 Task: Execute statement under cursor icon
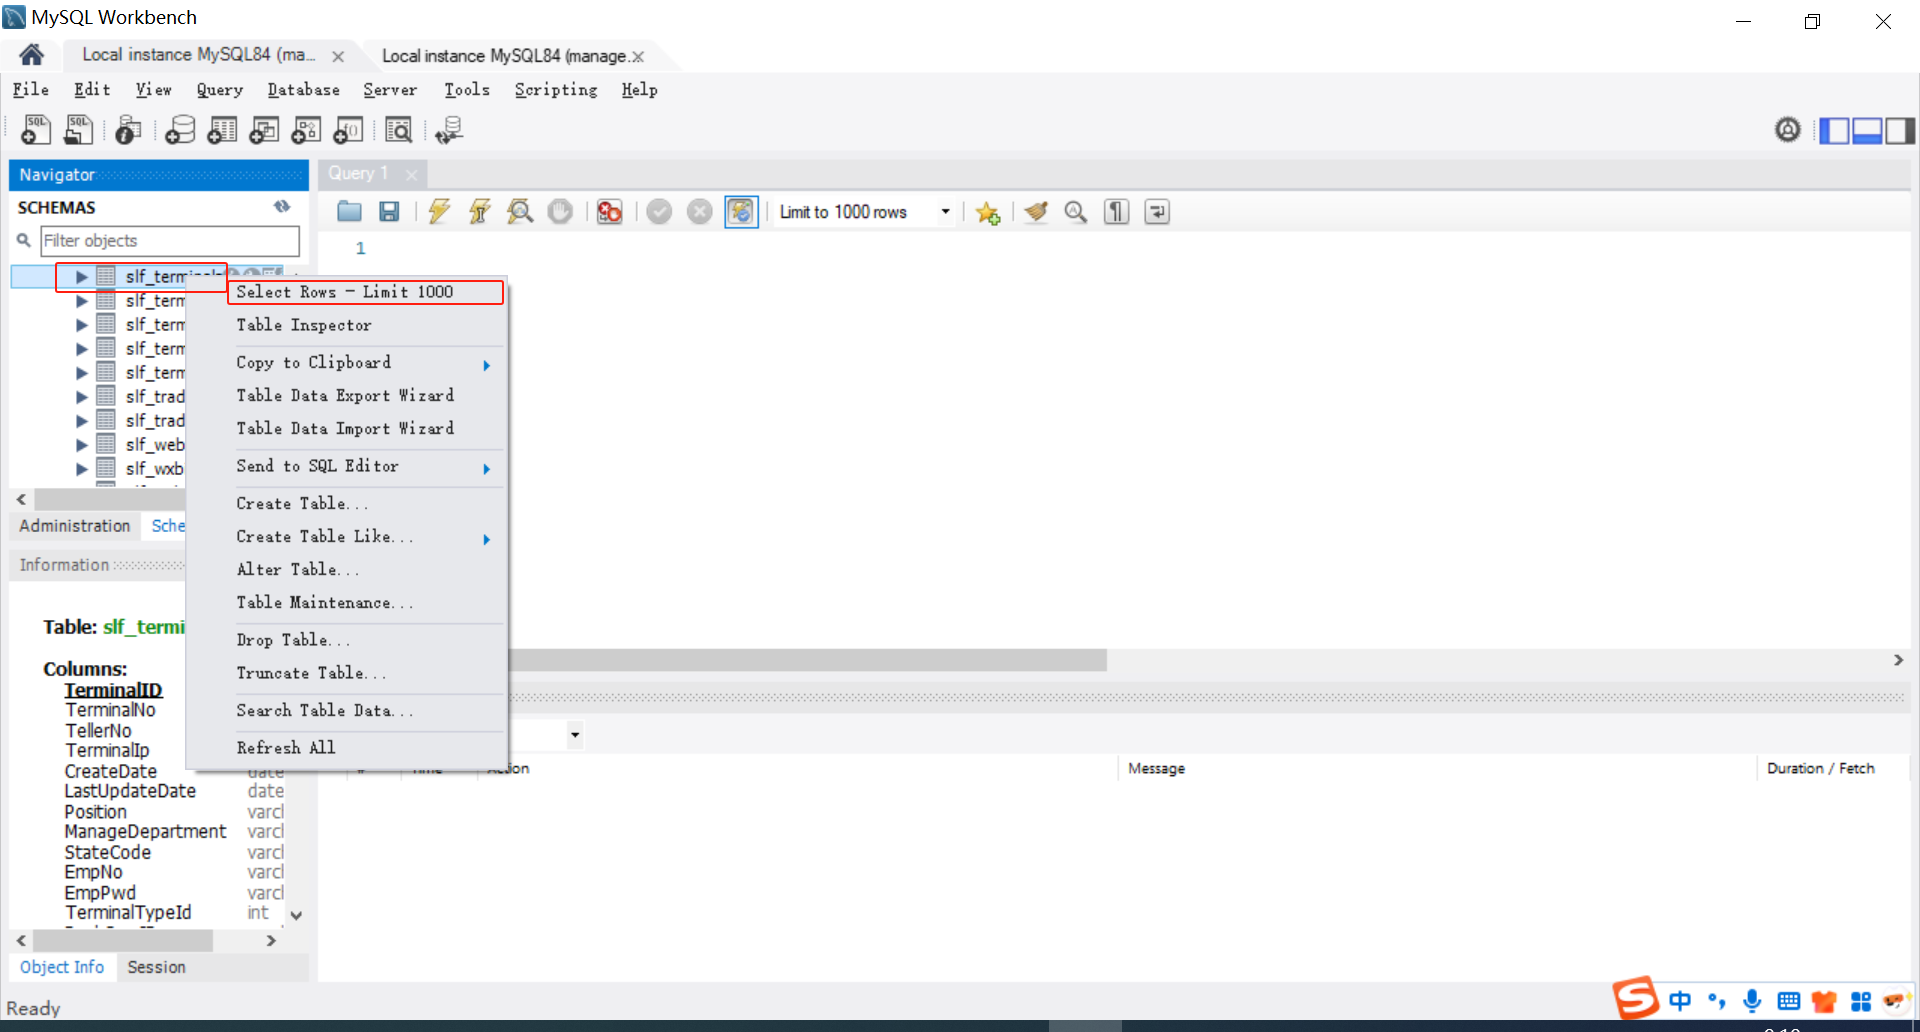pos(480,212)
